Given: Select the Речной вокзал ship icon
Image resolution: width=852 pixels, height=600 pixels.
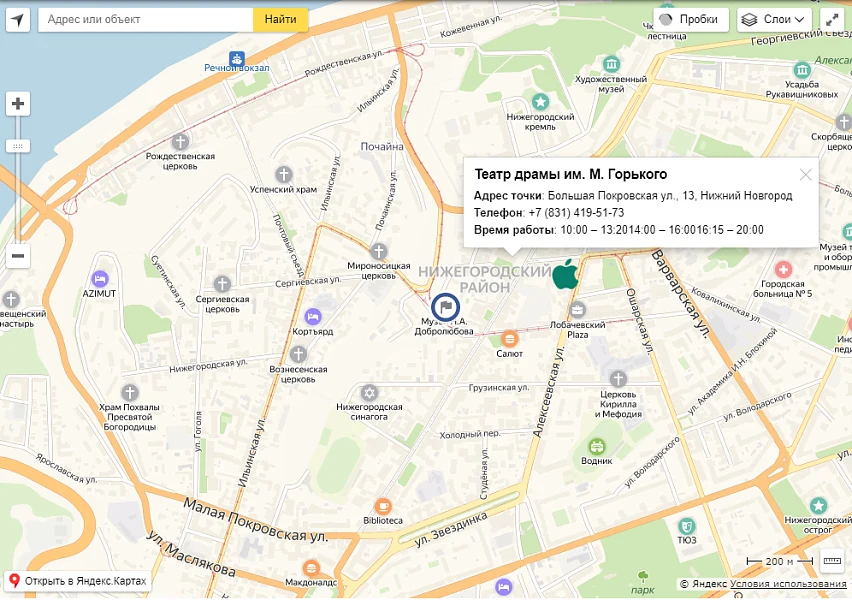Looking at the screenshot, I should coord(236,58).
